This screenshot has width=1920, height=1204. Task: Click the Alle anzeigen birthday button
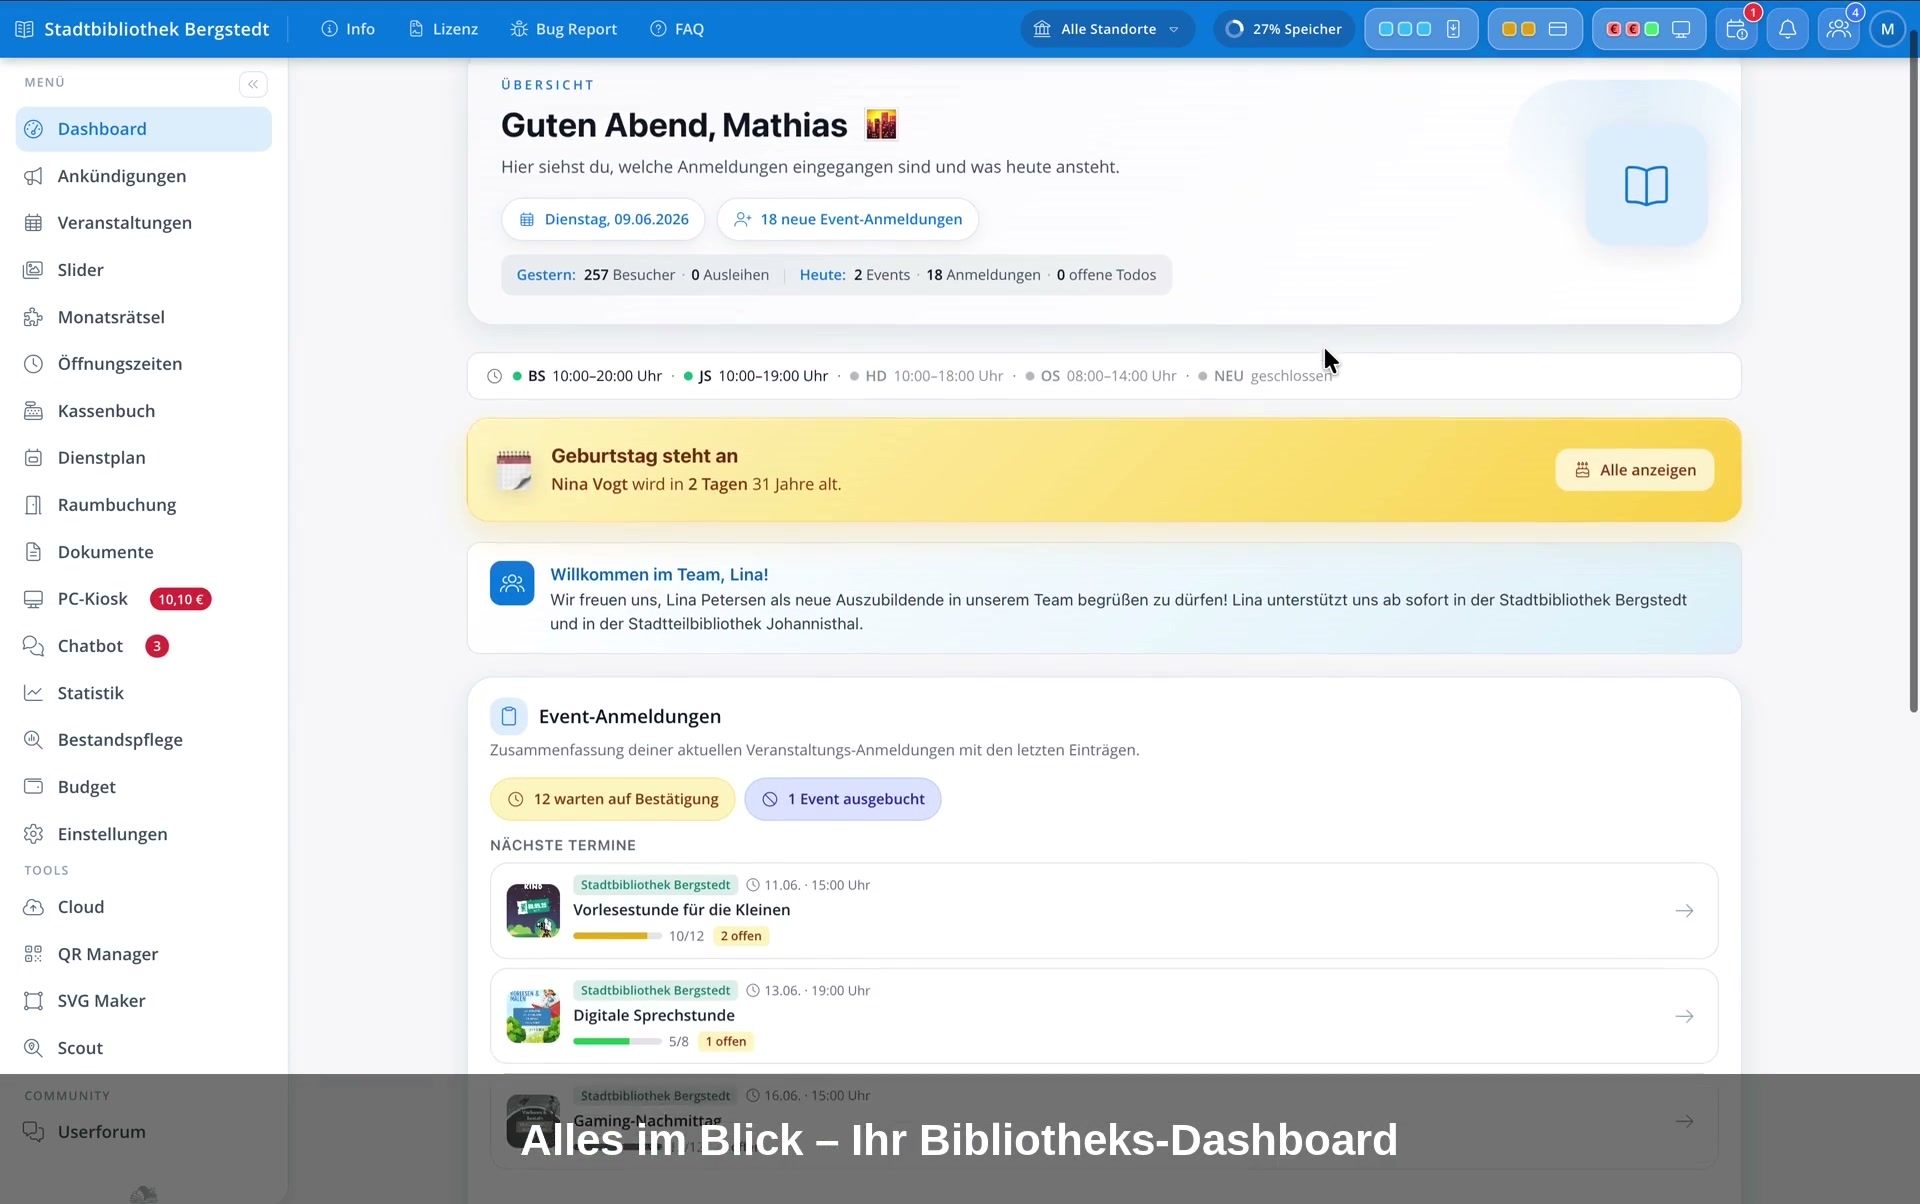coord(1635,470)
